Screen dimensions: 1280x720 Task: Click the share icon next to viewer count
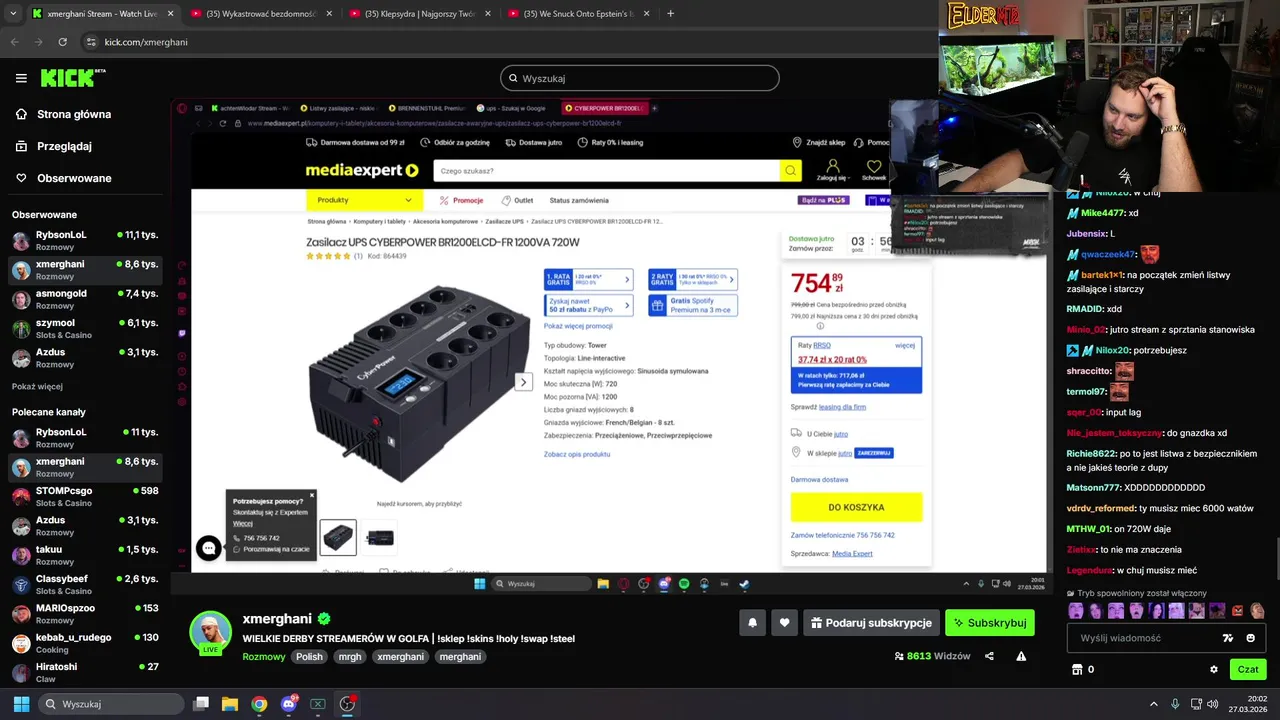989,656
